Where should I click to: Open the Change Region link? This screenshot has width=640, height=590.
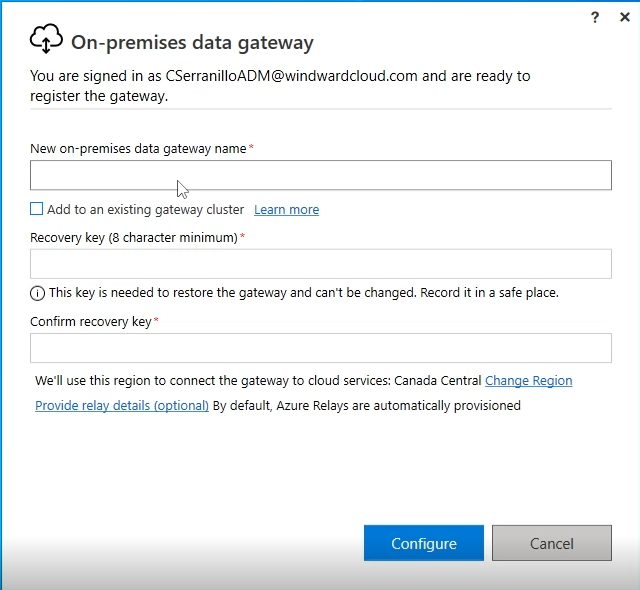tap(529, 381)
